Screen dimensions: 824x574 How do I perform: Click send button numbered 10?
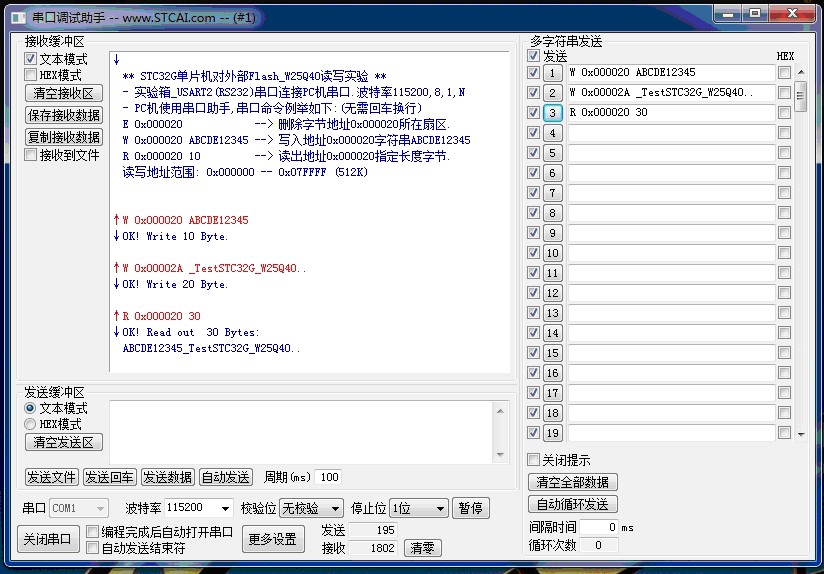pyautogui.click(x=552, y=253)
